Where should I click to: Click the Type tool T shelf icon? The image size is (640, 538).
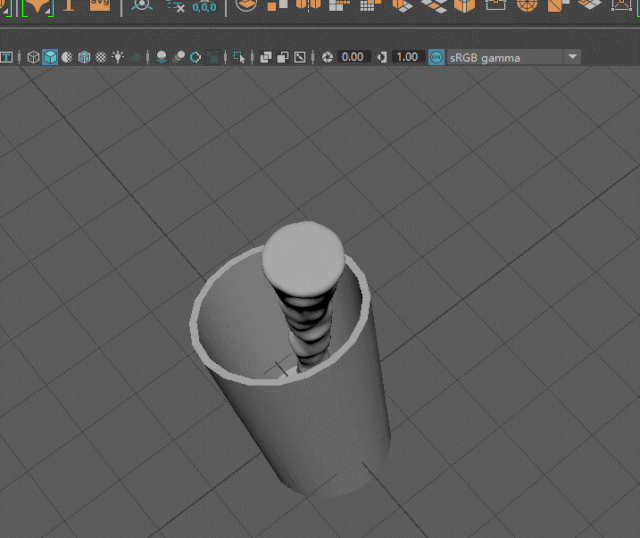coord(69,6)
